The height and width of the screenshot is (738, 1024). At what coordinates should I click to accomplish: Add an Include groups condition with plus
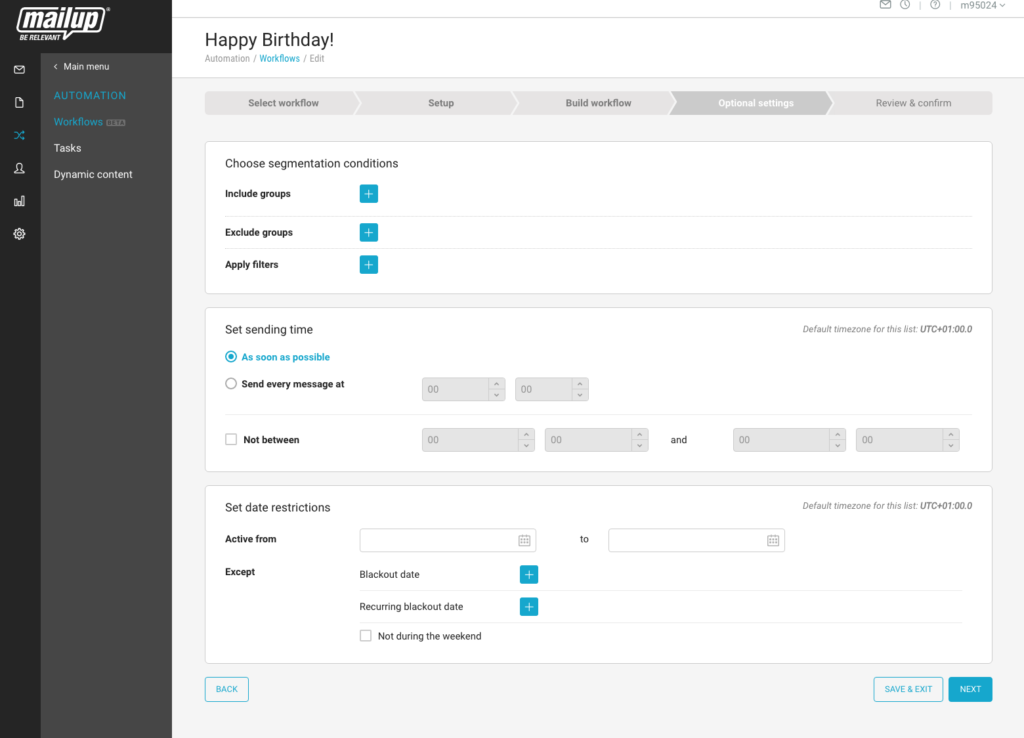(x=368, y=194)
